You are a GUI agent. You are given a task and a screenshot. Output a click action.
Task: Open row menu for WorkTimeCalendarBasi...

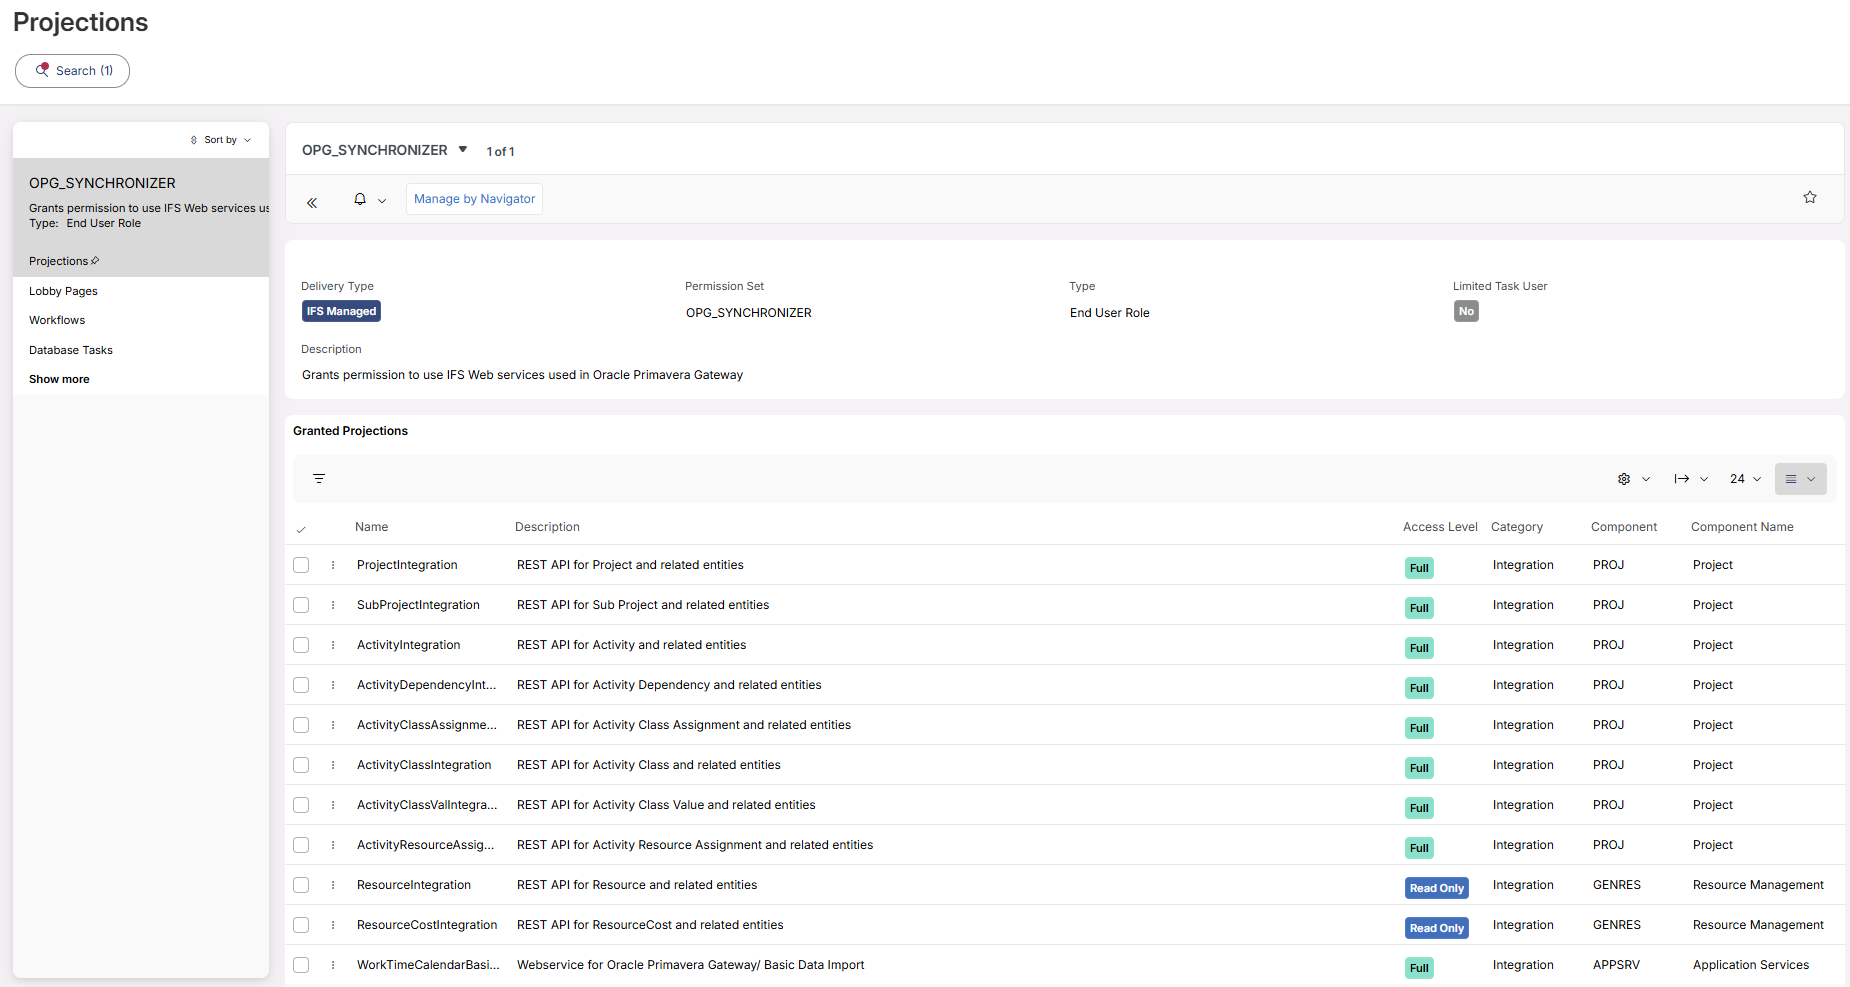333,965
